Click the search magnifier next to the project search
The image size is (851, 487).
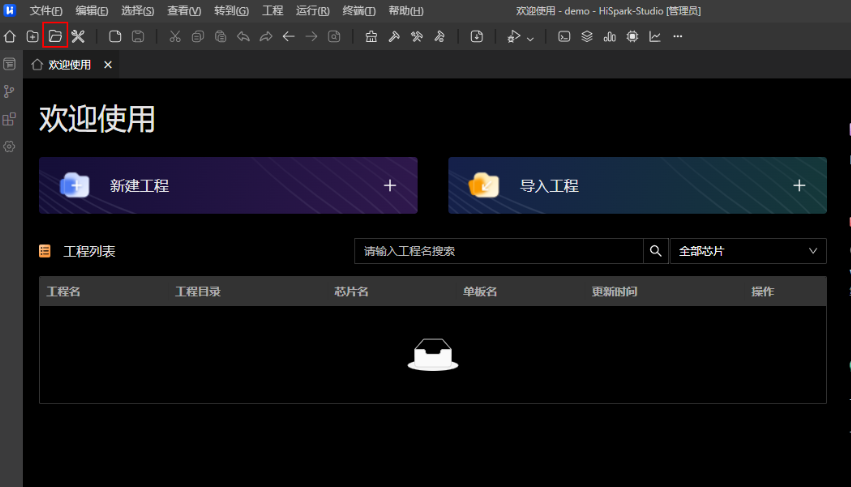(656, 251)
